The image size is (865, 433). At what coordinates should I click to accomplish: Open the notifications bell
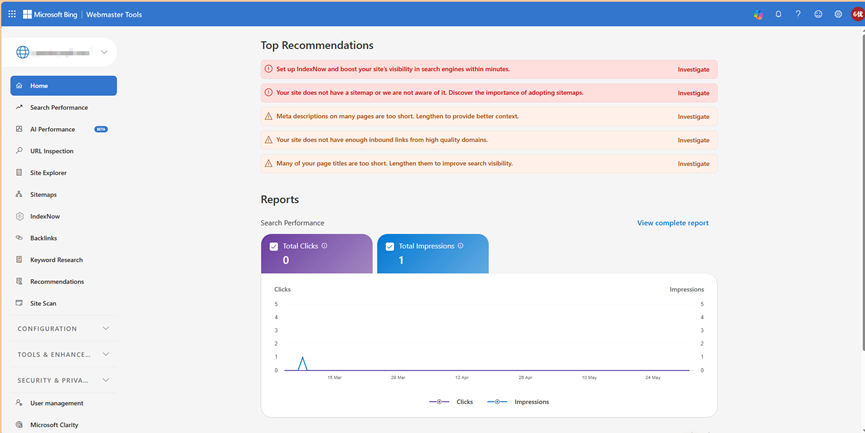tap(778, 14)
